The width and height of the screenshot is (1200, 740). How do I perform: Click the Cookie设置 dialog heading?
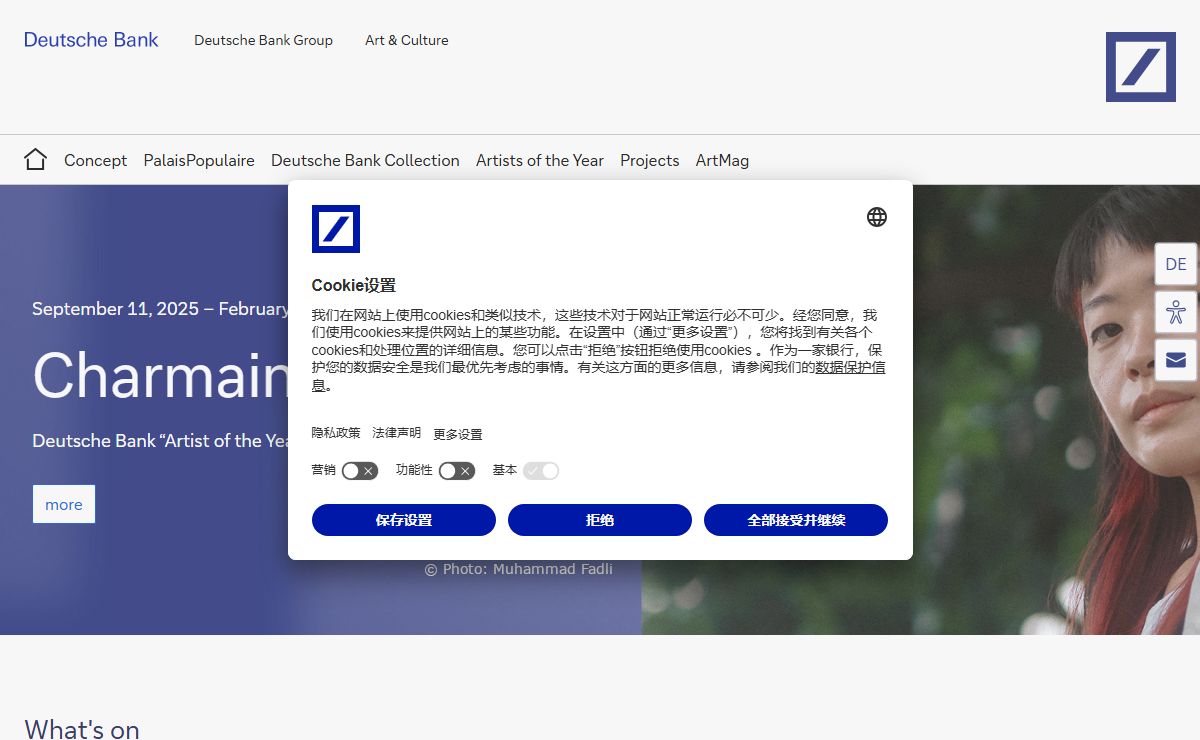(354, 285)
